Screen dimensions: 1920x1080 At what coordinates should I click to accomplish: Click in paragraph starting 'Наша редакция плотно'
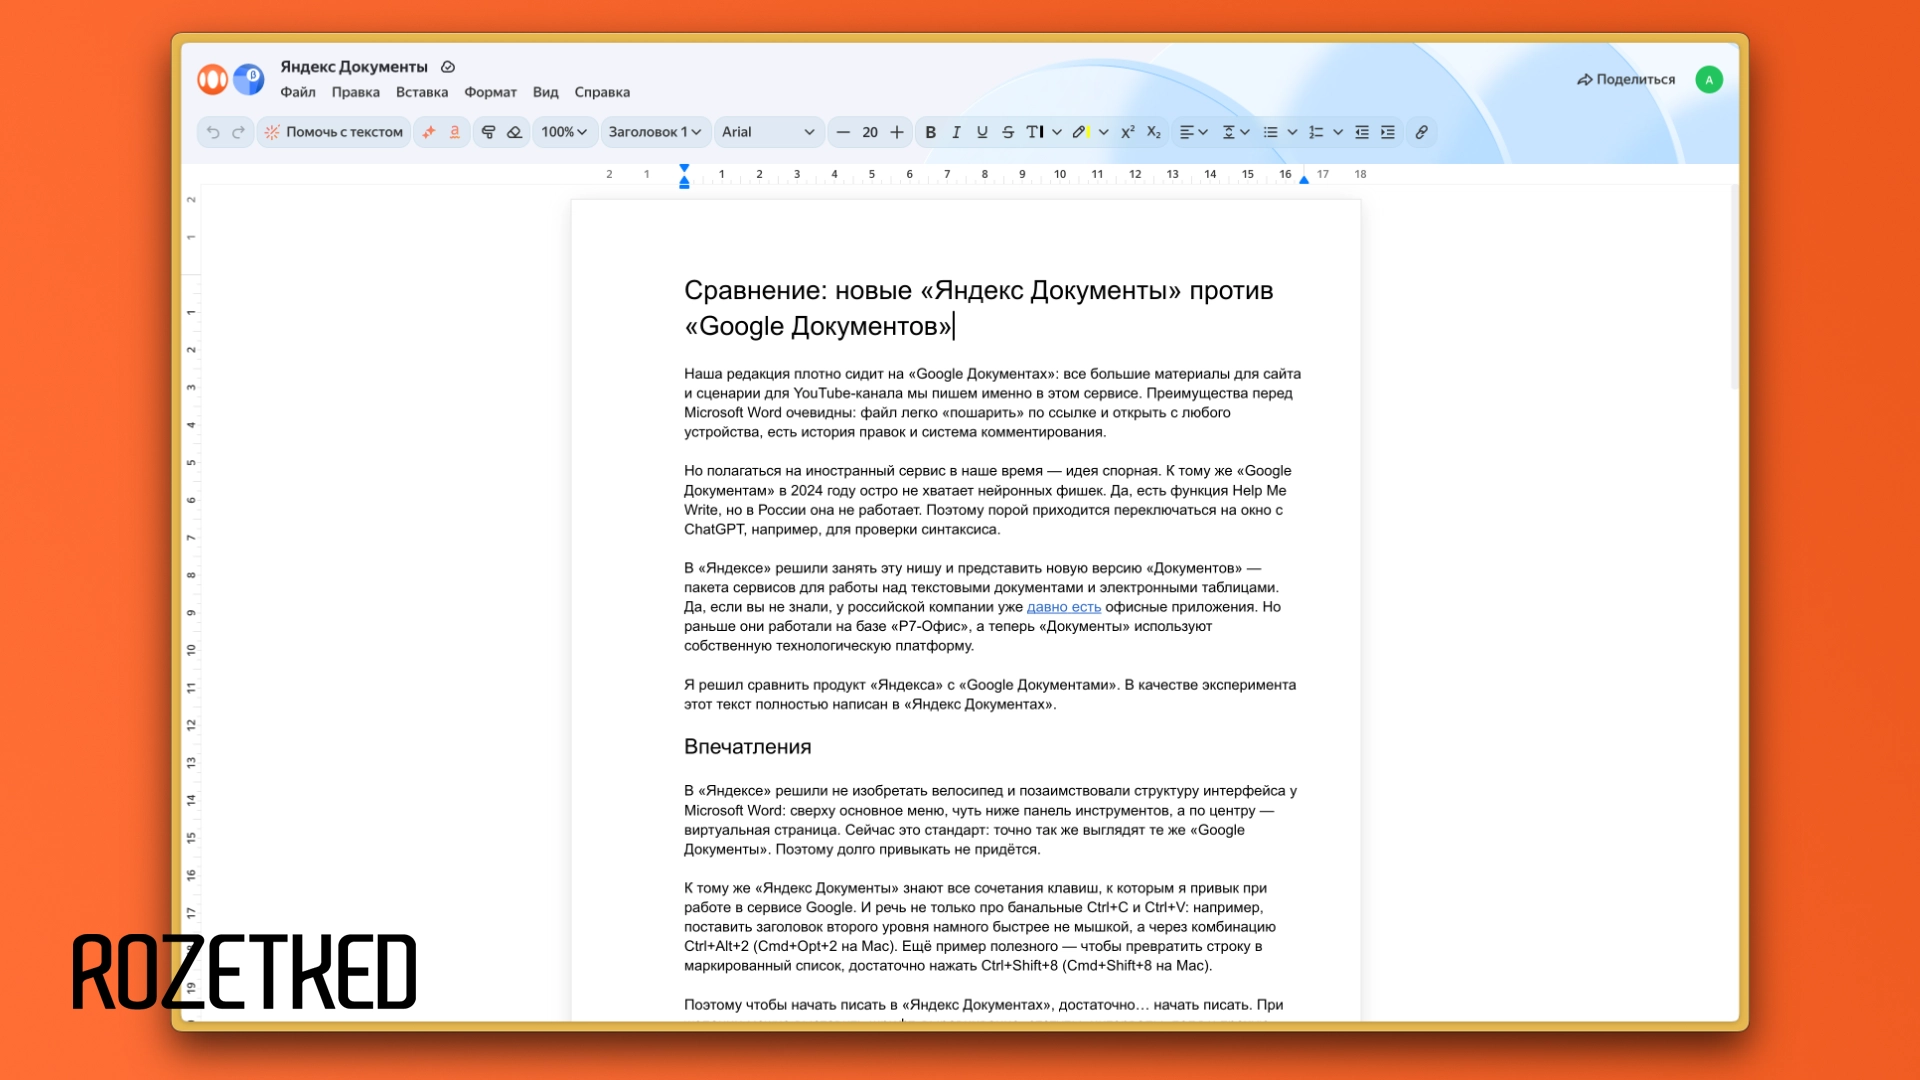coord(993,403)
